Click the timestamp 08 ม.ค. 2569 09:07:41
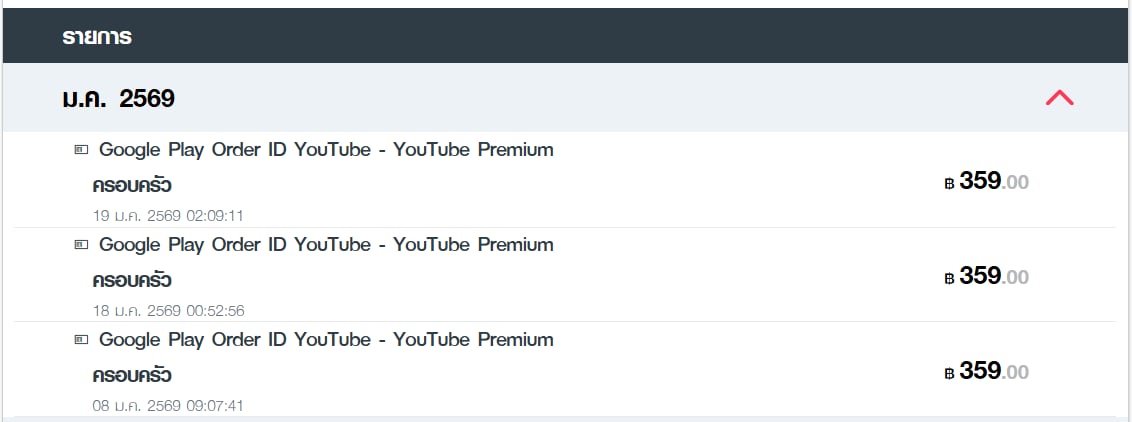Image resolution: width=1132 pixels, height=422 pixels. point(168,405)
